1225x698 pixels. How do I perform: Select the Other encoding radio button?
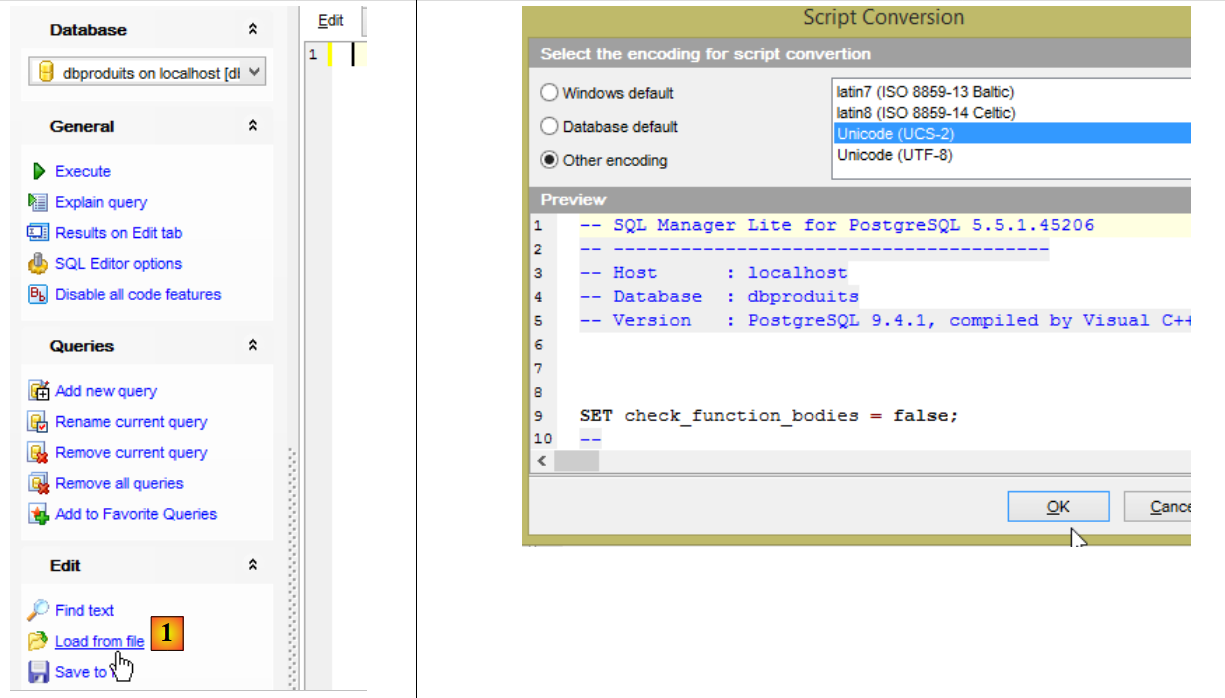tap(549, 160)
